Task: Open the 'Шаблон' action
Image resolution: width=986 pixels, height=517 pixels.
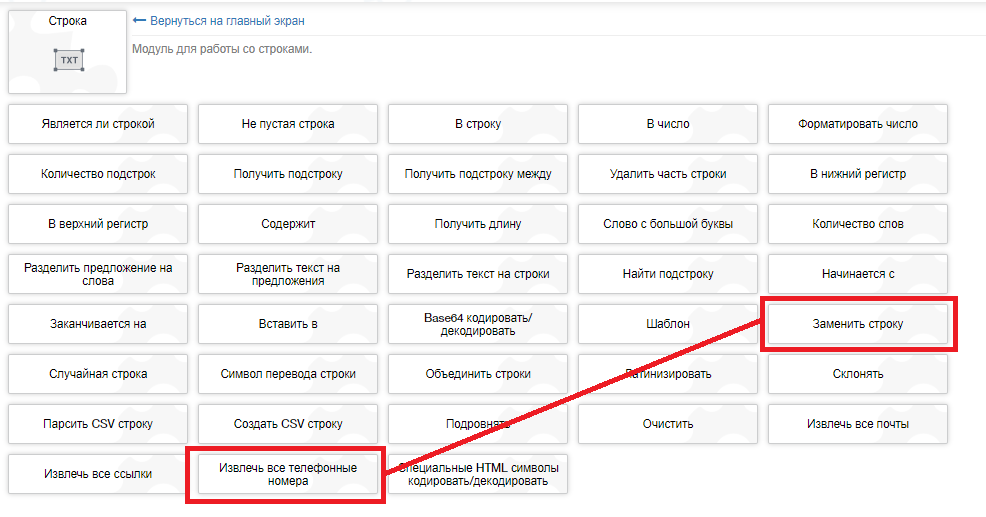Action: [x=668, y=324]
